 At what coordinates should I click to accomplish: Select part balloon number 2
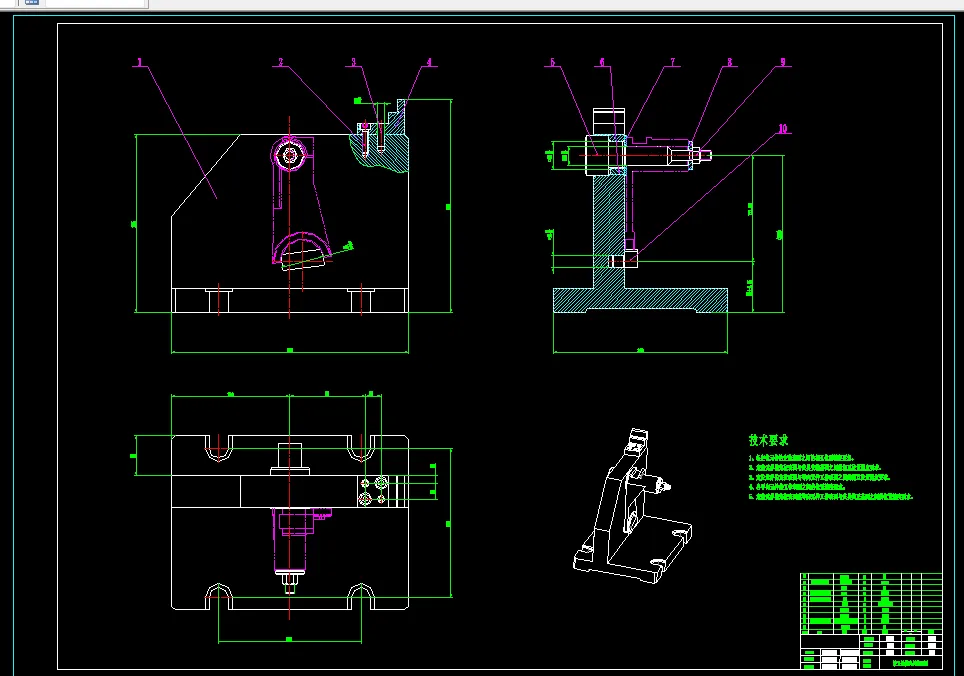pos(280,62)
